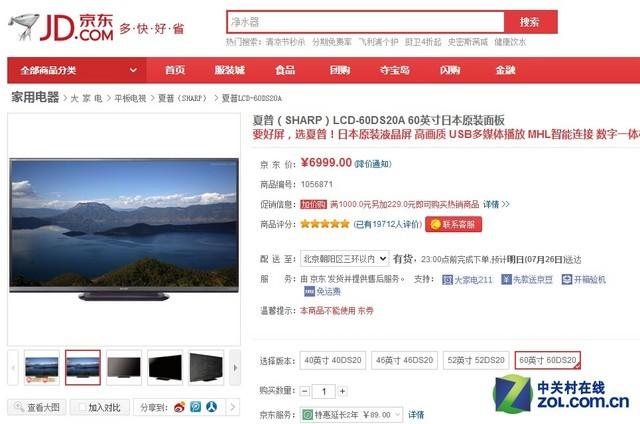This screenshot has height=424, width=640.
Task: Select the dark side-view TV thumbnail
Action: 165,367
